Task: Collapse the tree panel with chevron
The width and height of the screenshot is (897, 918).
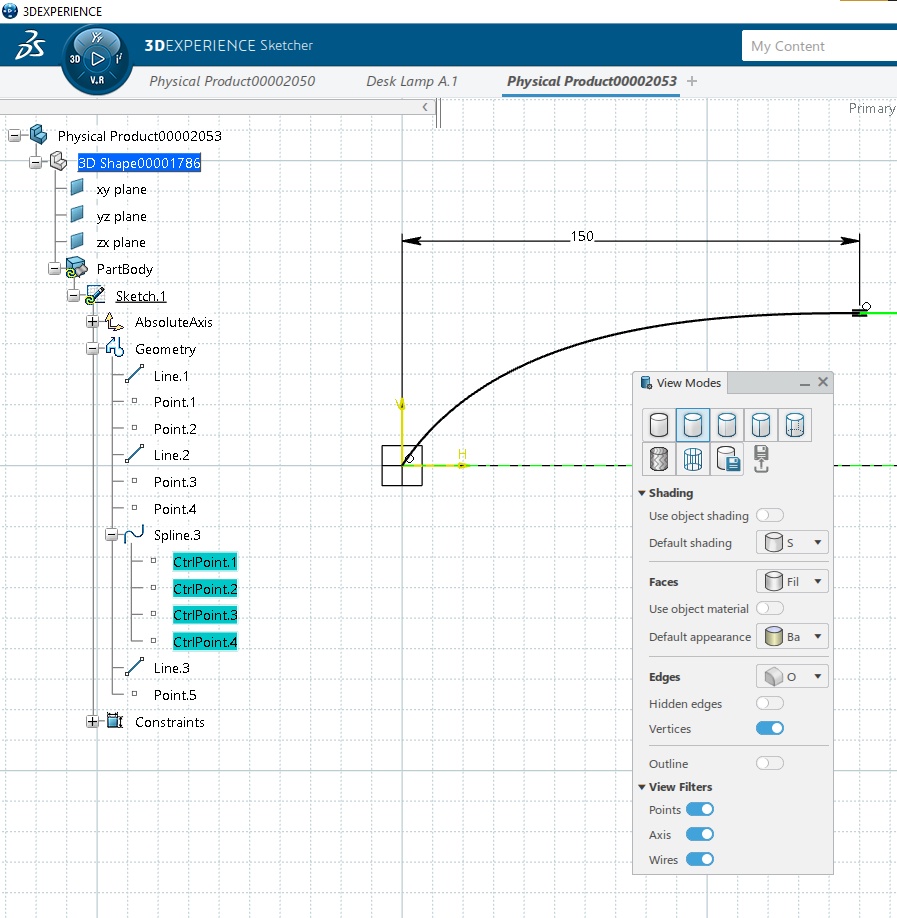Action: (425, 107)
